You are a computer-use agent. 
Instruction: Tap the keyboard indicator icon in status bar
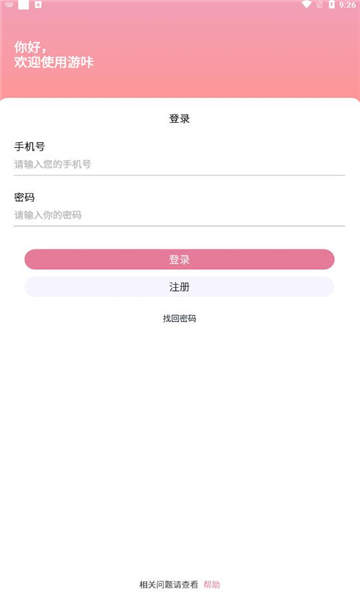click(x=9, y=5)
